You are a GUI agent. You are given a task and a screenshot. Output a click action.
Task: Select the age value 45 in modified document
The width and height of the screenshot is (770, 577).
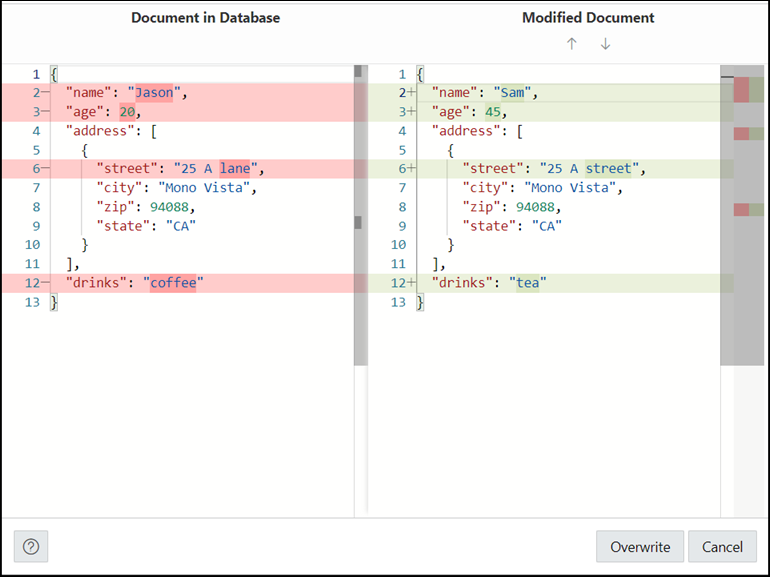pos(493,111)
